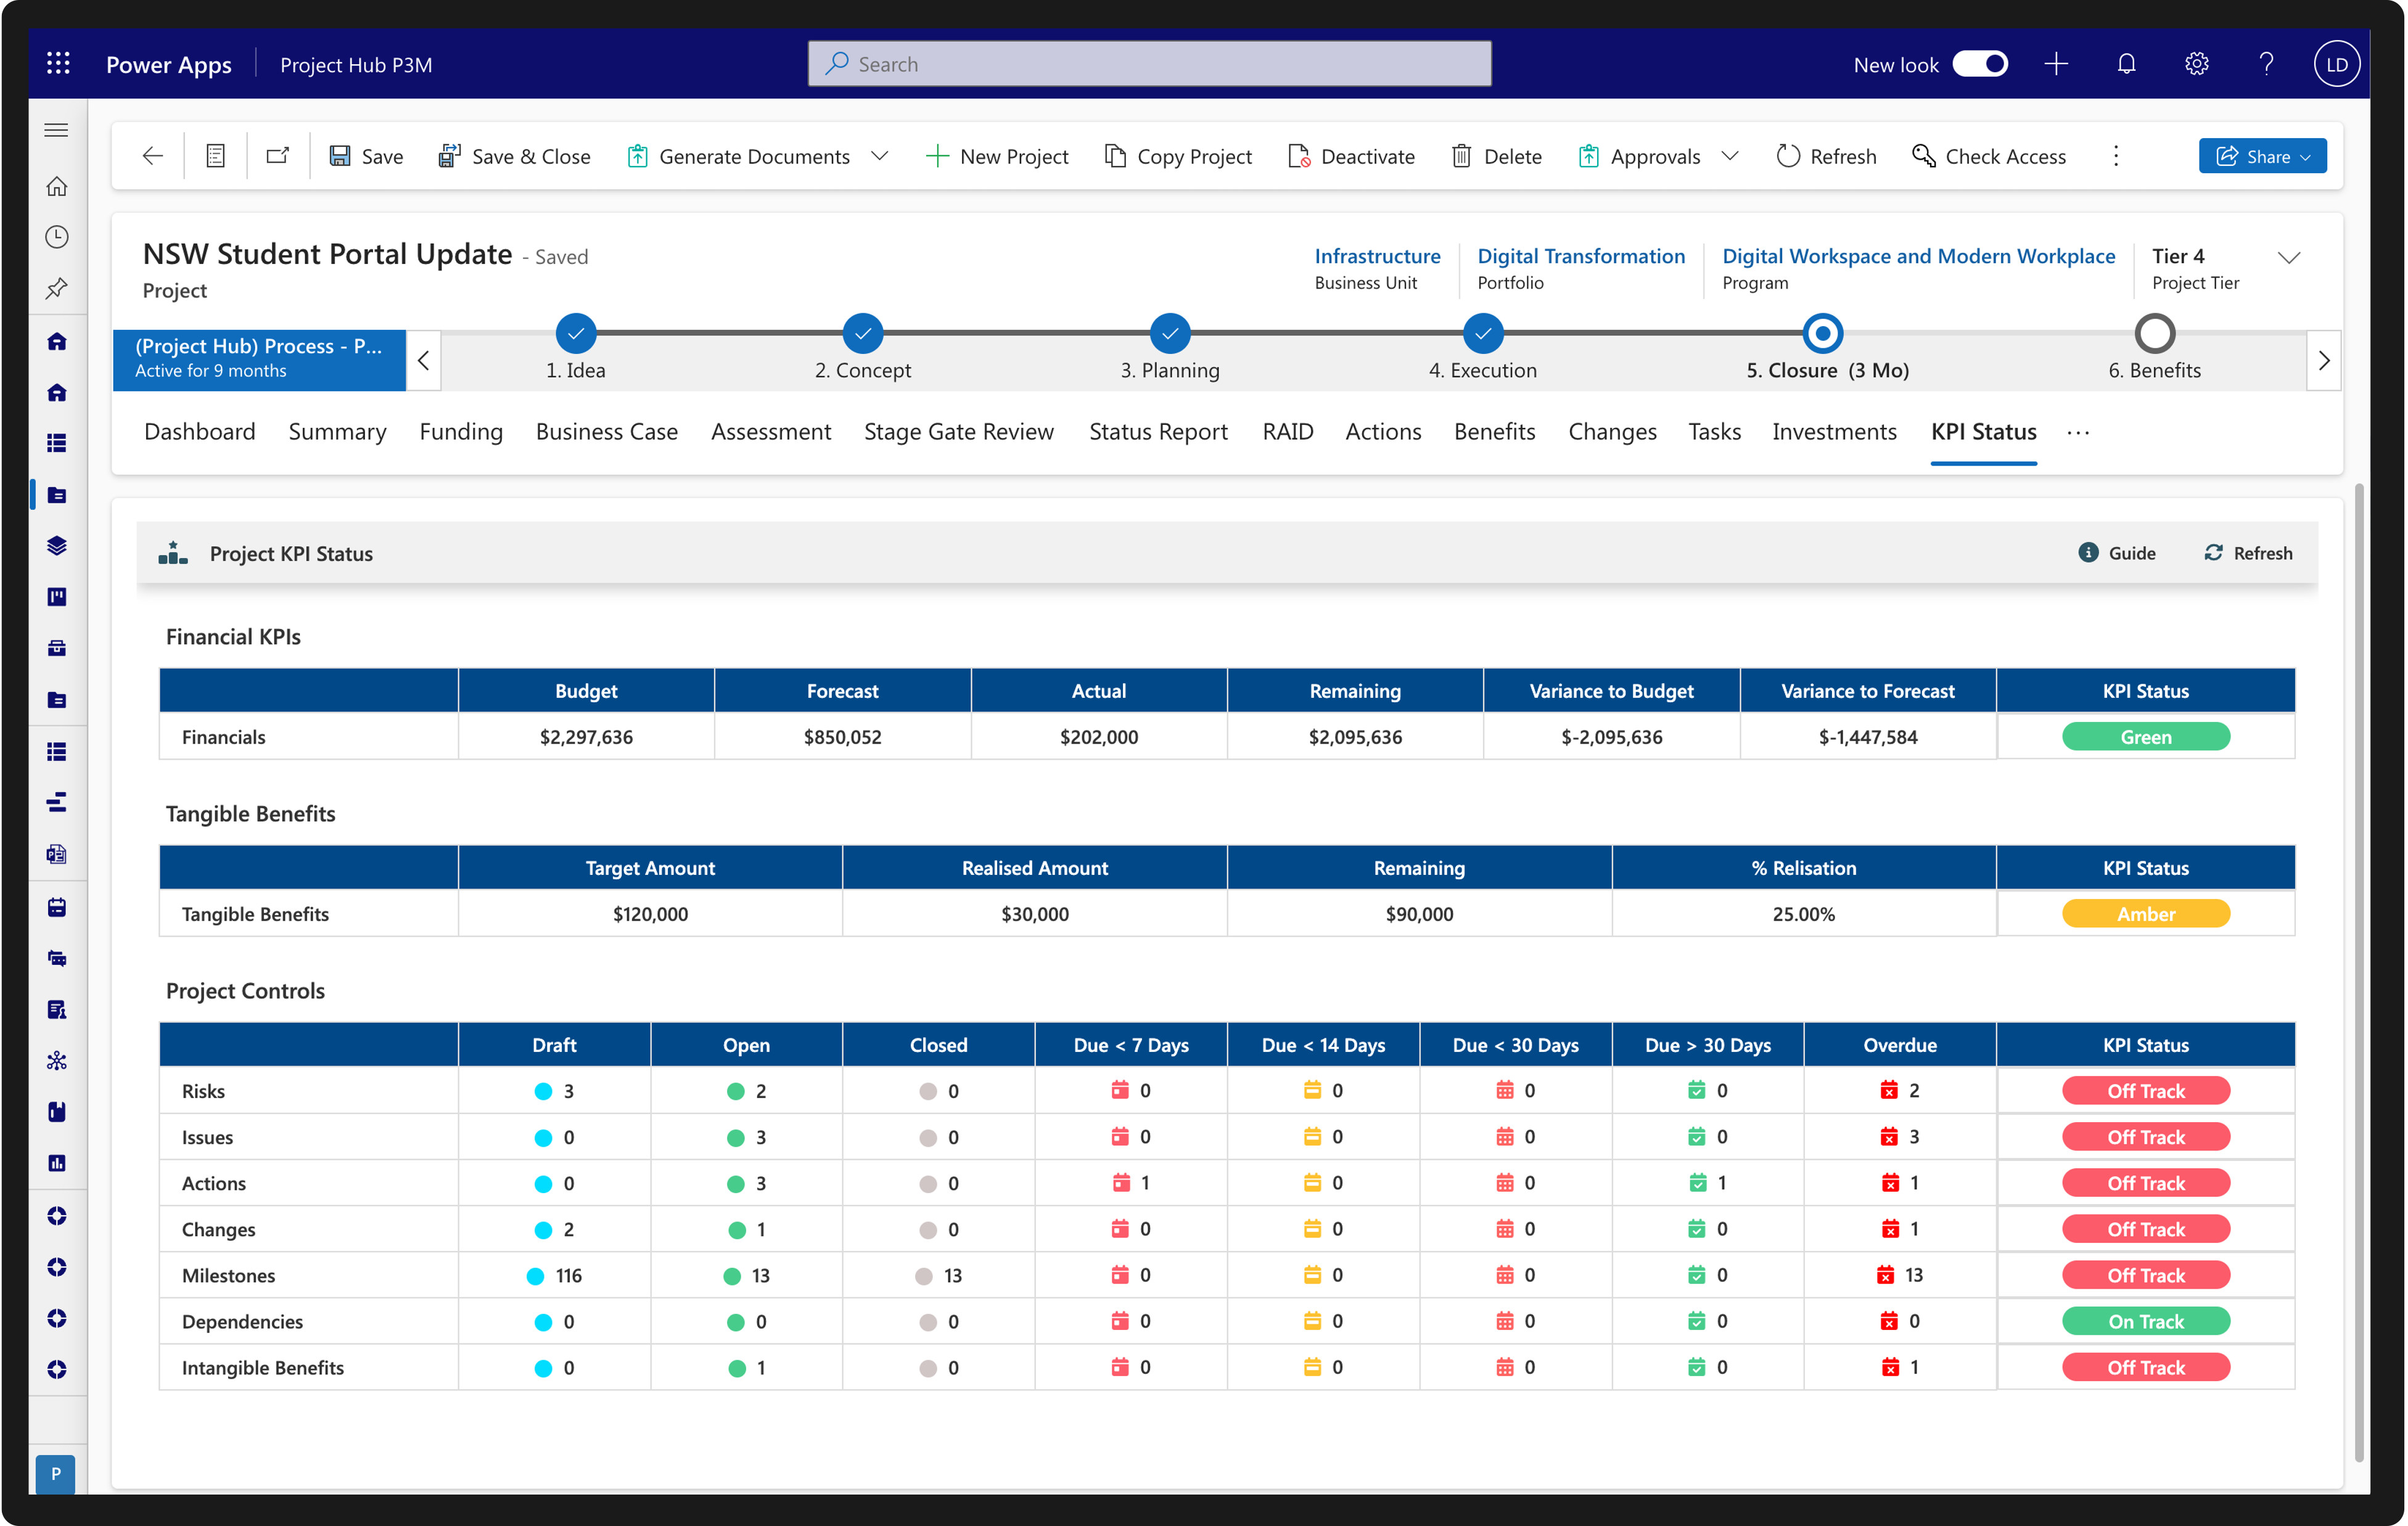Click the back arrow in command bar

coord(152,156)
